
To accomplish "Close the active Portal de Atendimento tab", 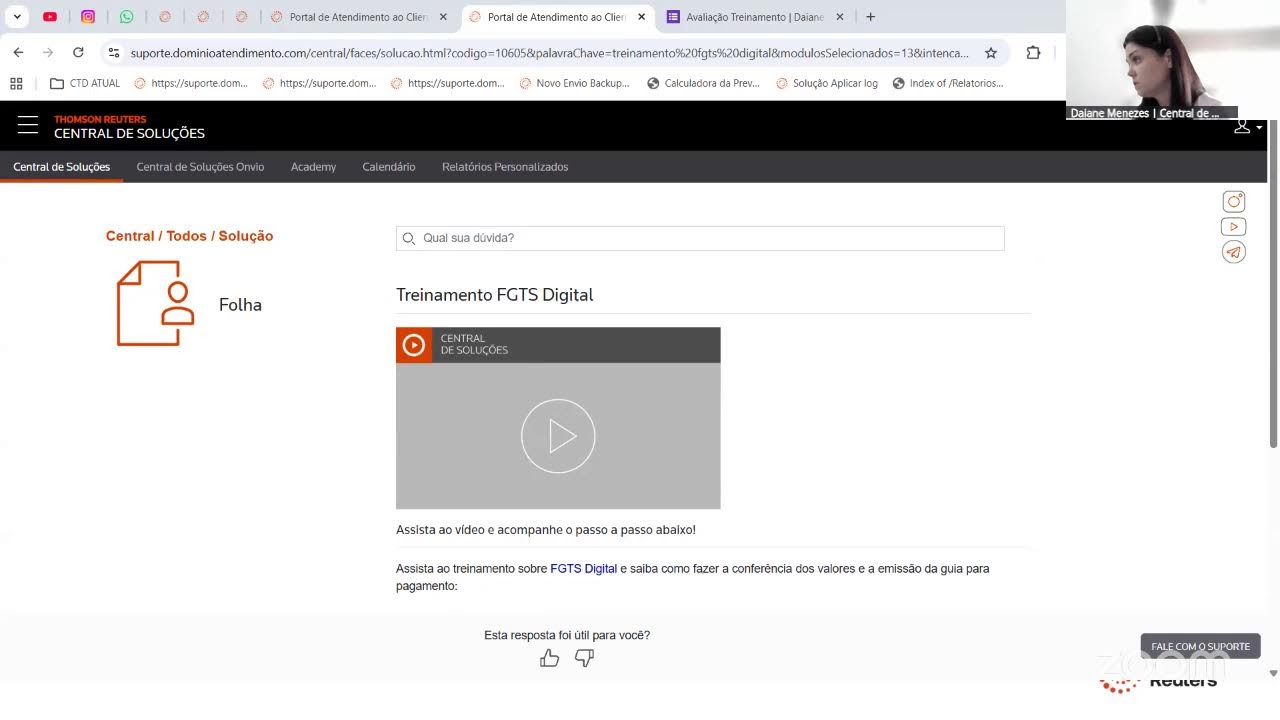I will pos(641,17).
